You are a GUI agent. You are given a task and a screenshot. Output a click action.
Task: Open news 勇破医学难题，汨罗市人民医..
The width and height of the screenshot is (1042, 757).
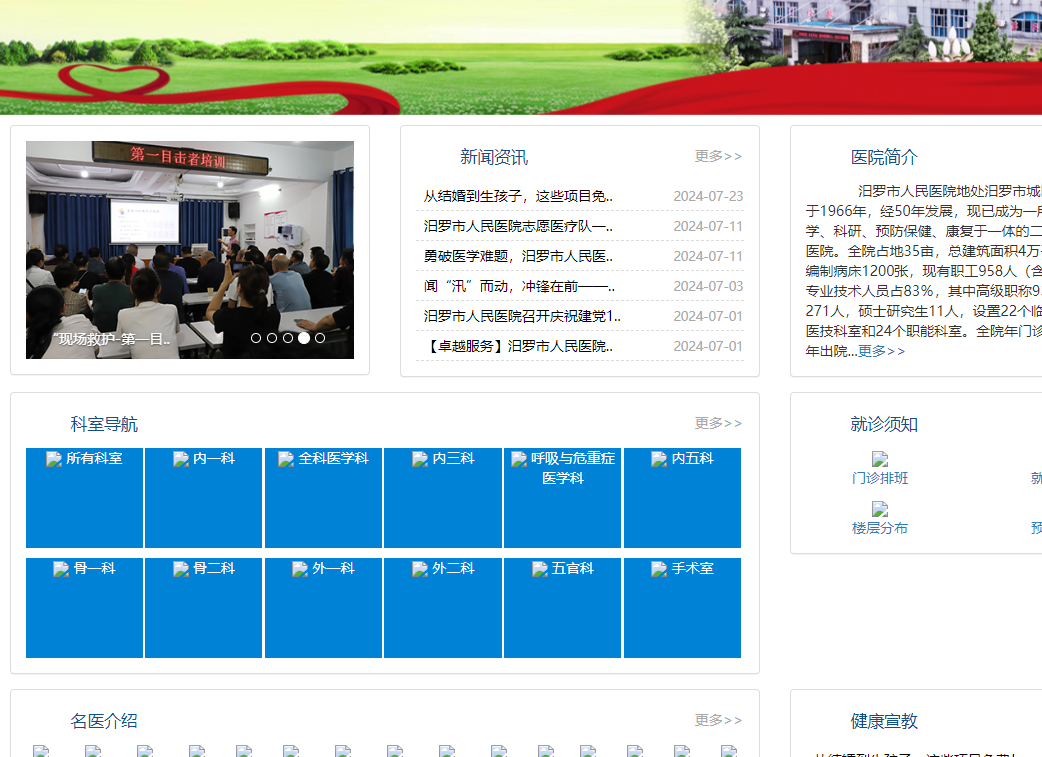[x=518, y=256]
